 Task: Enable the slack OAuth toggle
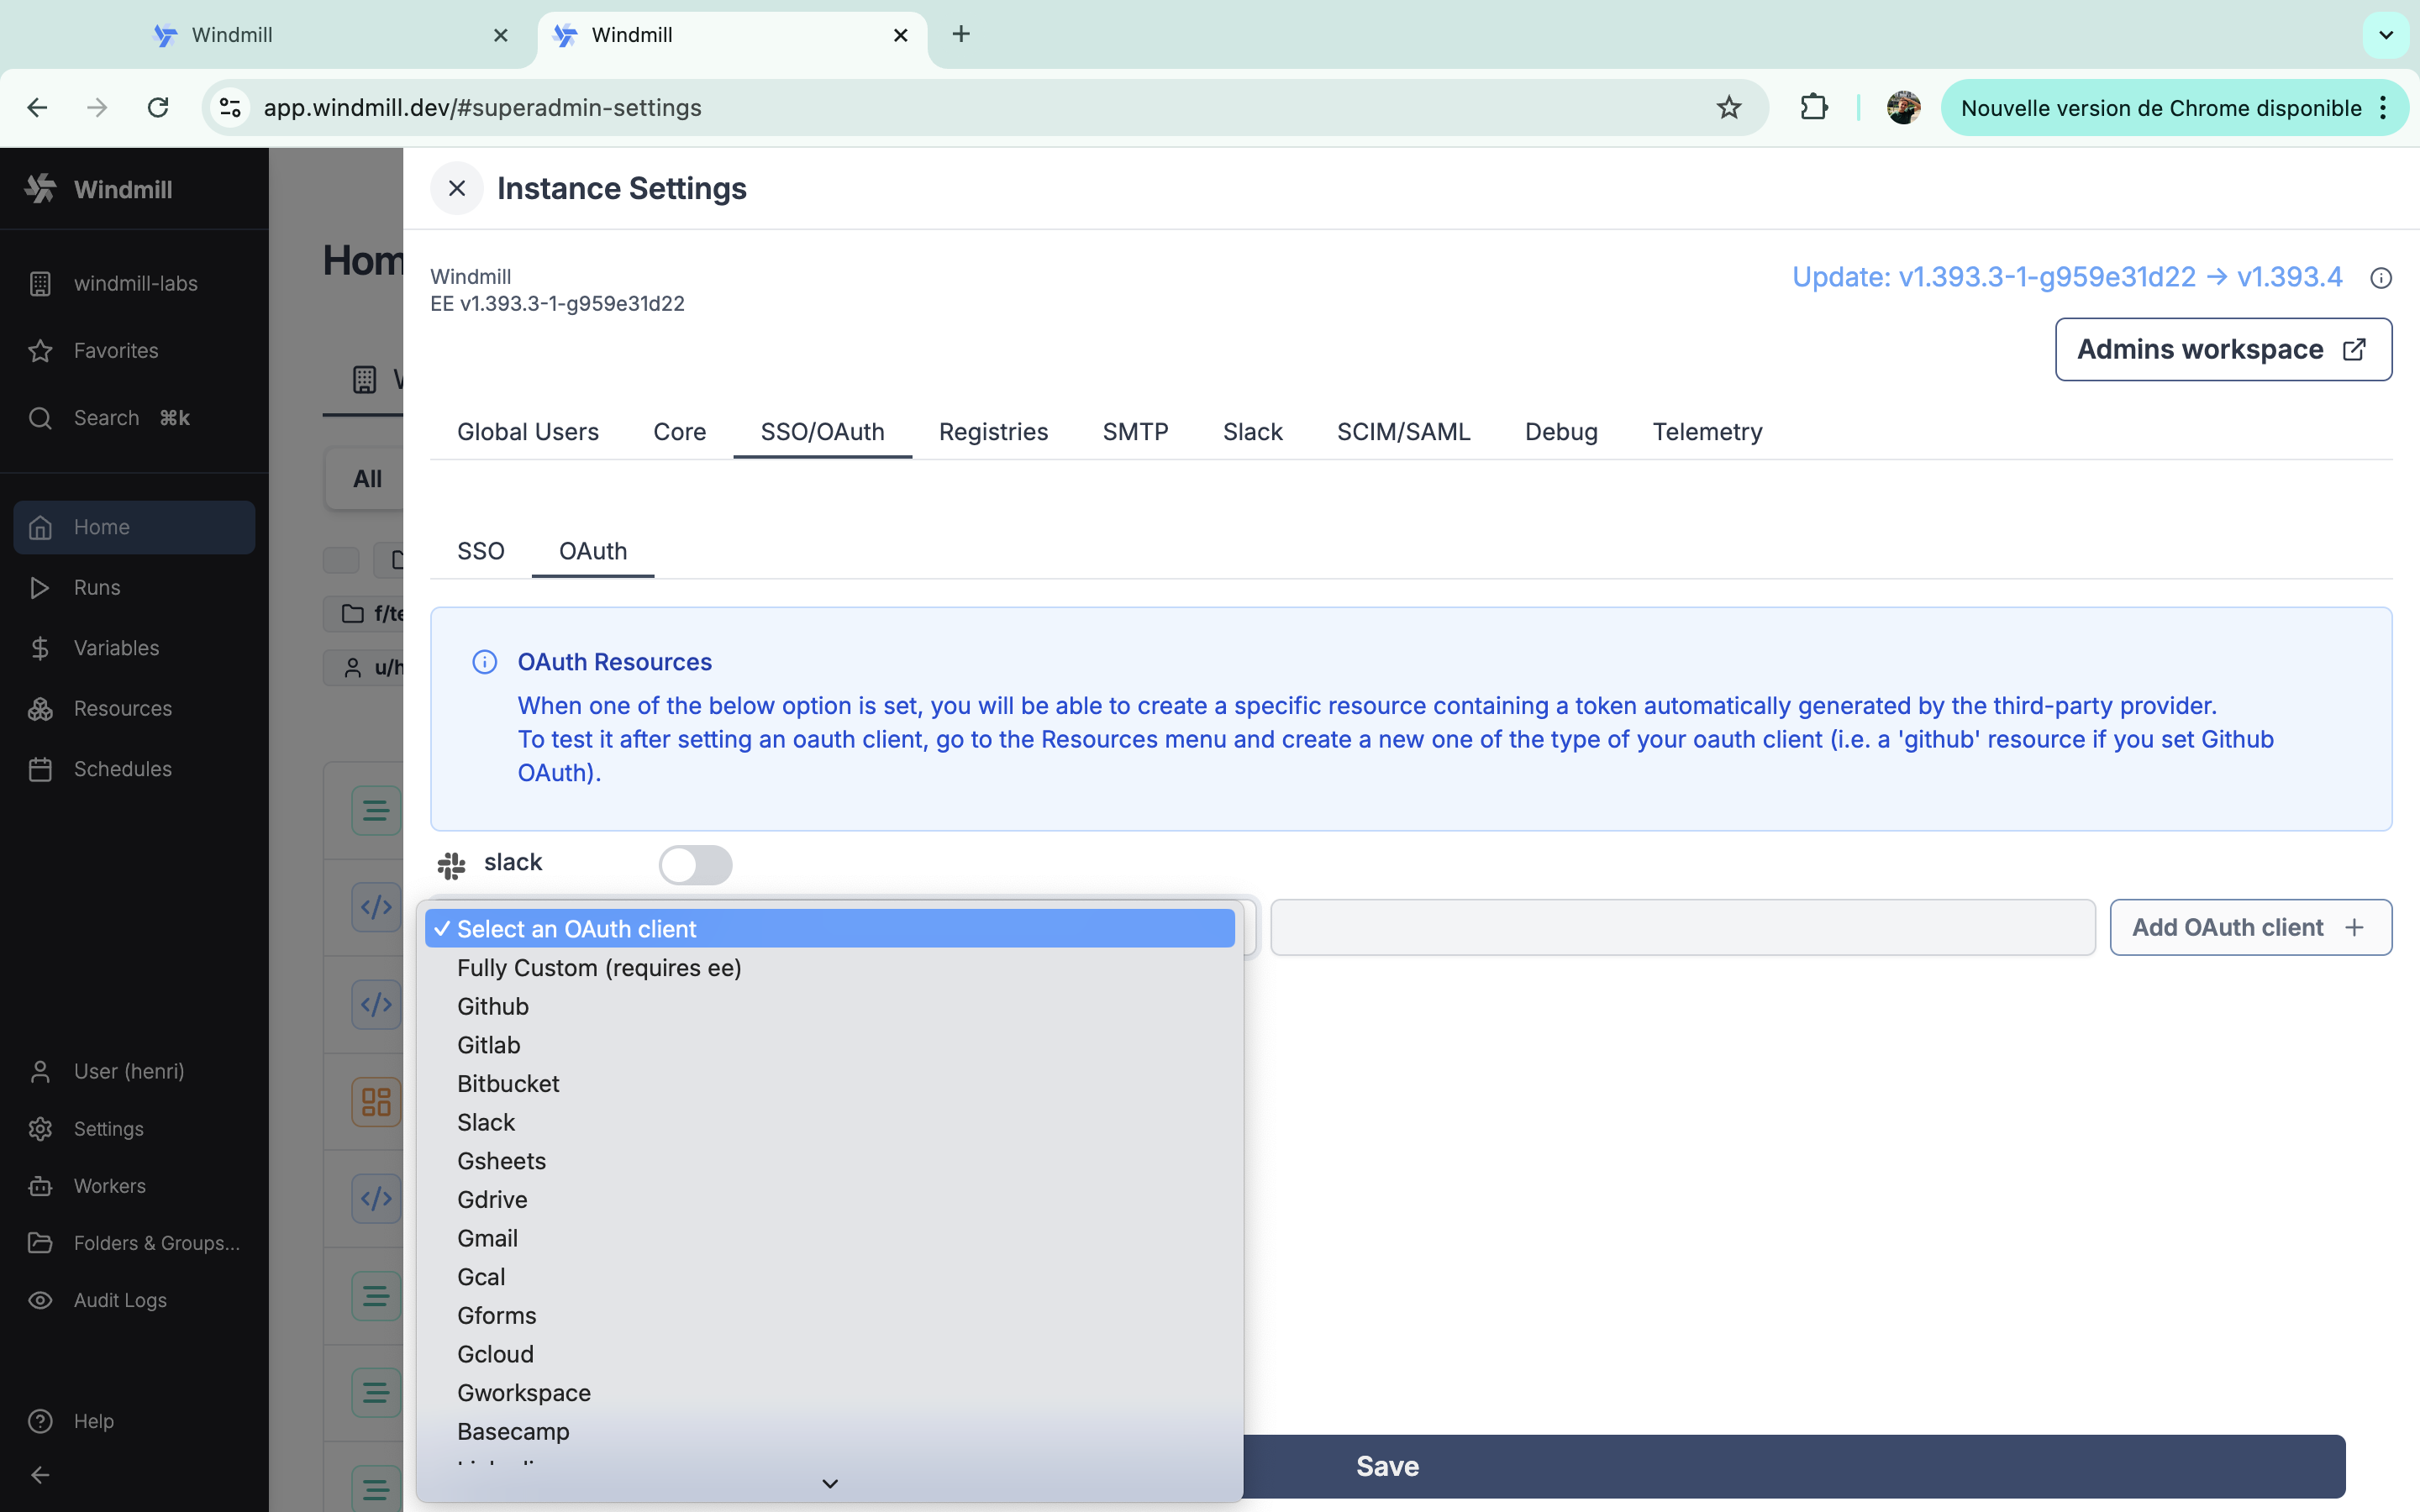click(696, 864)
